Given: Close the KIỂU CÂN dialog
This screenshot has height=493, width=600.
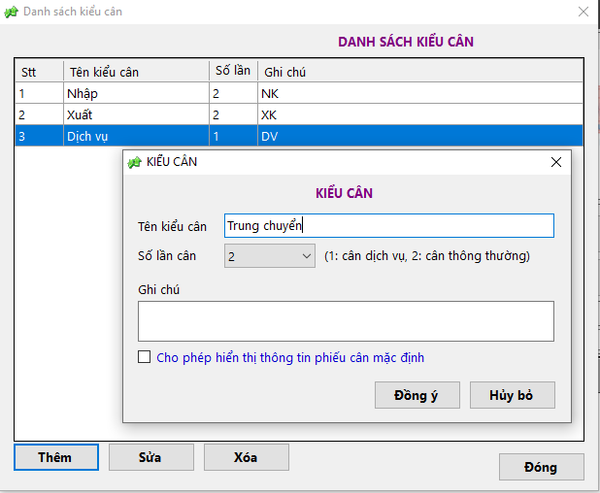Looking at the screenshot, I should 556,162.
